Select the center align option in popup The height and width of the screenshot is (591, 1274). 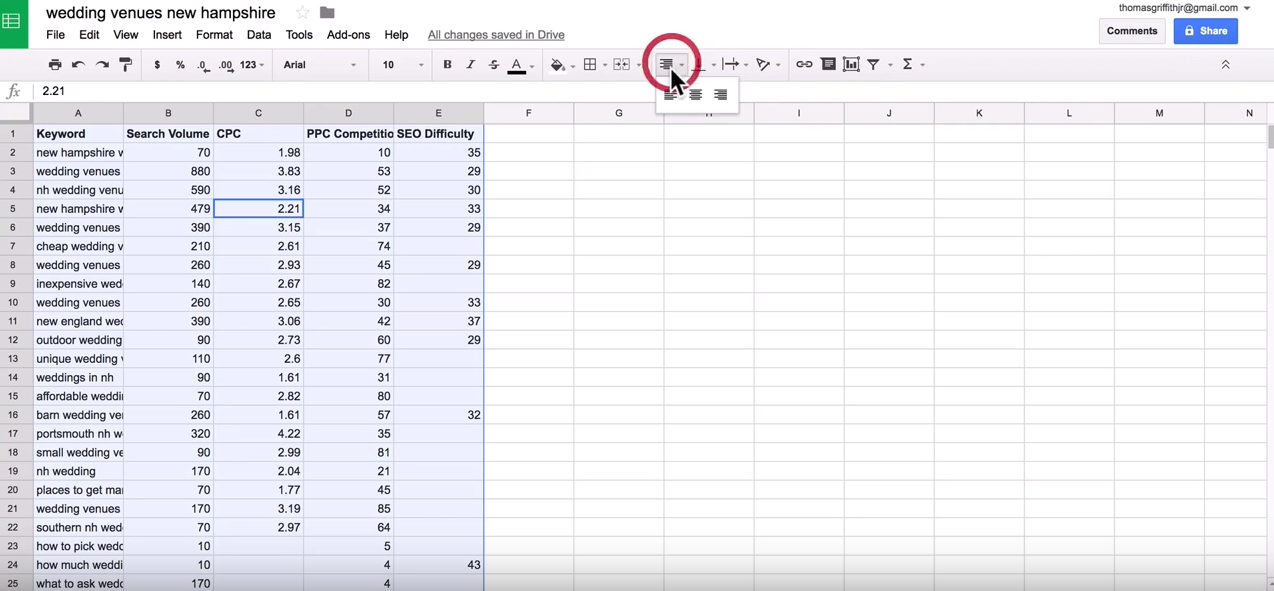click(696, 95)
